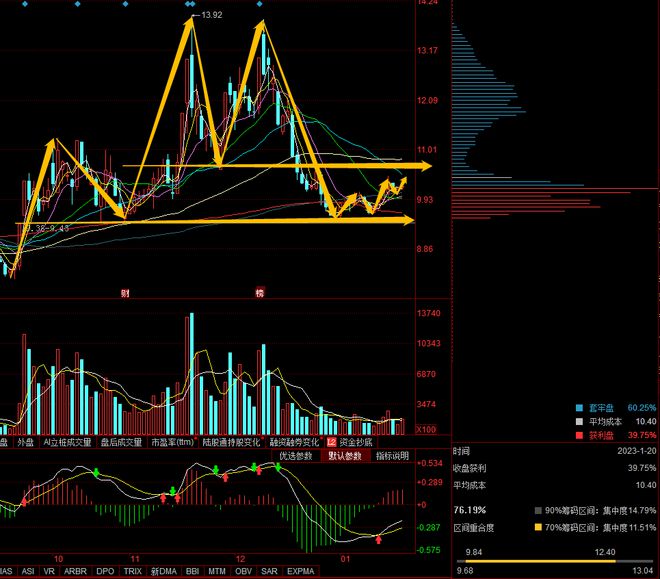Click the 13.04 range maximum value
Image resolution: width=660 pixels, height=579 pixels.
[642, 571]
